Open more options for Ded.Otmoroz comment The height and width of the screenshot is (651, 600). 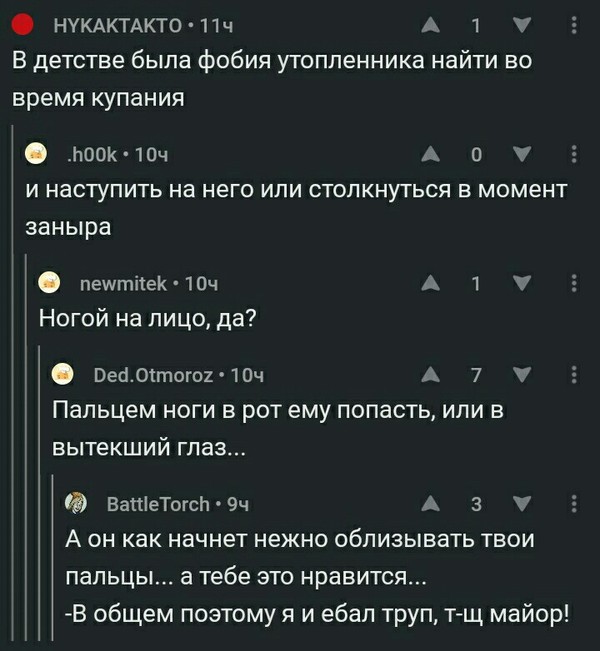573,374
